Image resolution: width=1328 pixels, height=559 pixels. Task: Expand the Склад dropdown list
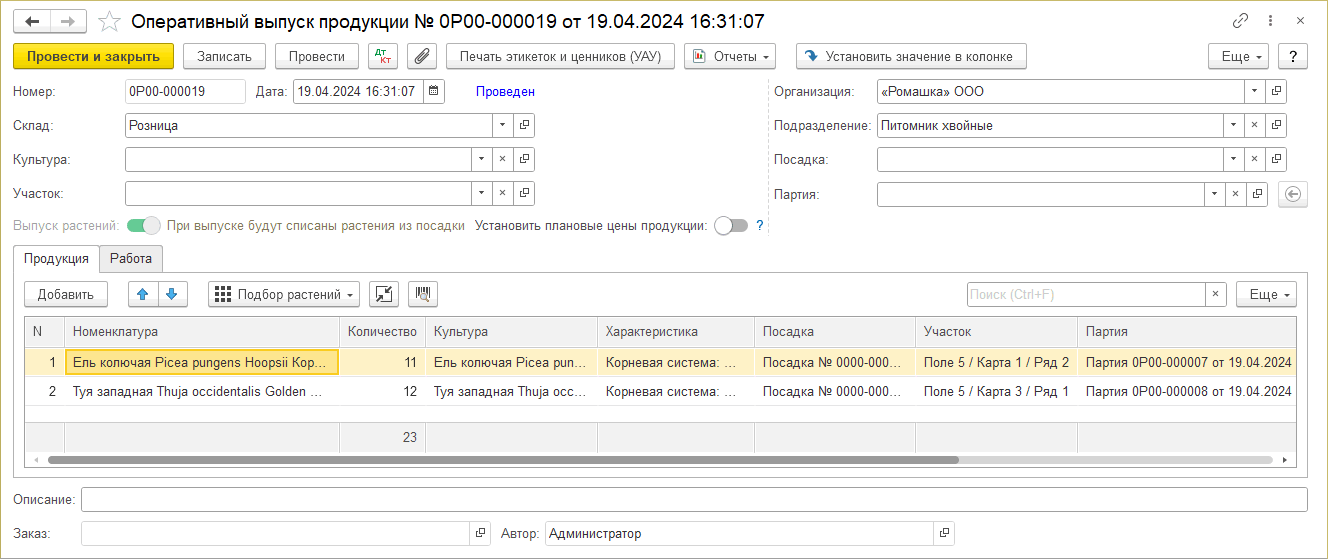[x=502, y=125]
